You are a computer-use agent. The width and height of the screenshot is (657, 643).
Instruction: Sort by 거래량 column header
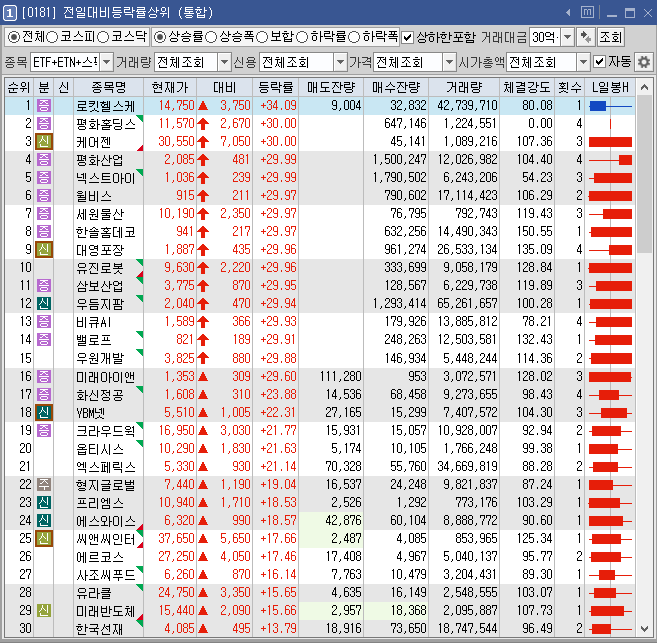click(x=464, y=87)
